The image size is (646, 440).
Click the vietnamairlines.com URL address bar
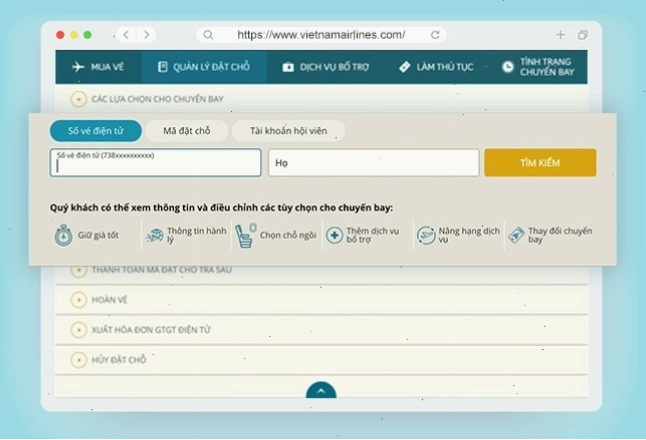[321, 35]
